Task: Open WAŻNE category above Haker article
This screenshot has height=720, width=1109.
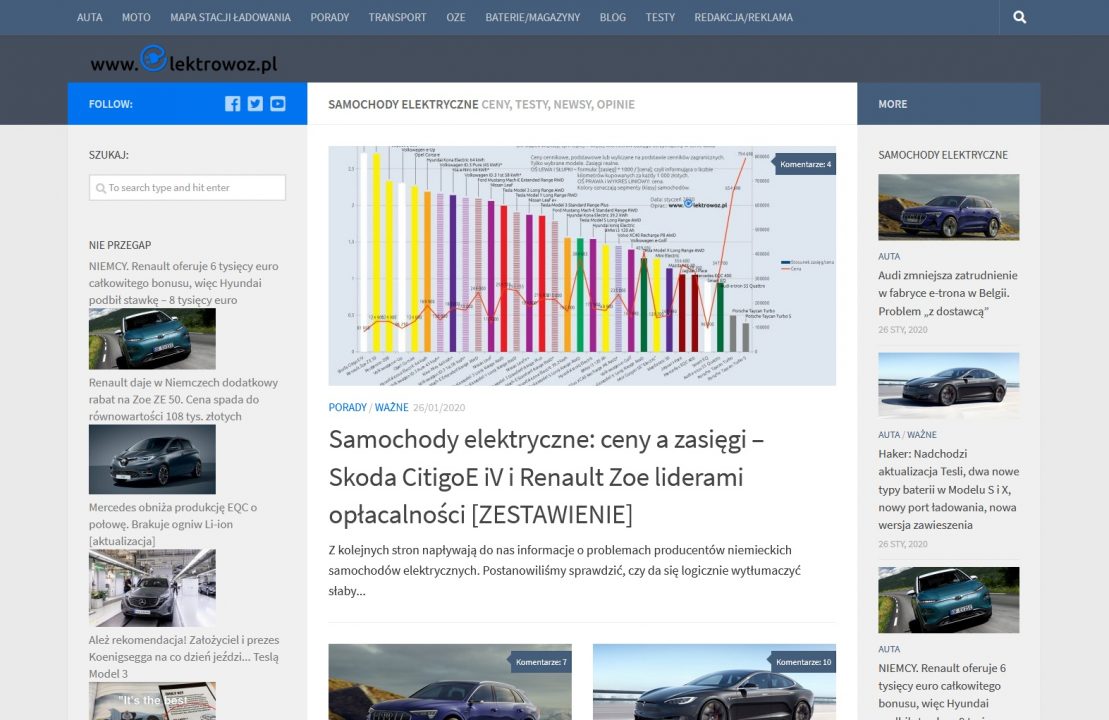Action: click(x=922, y=435)
